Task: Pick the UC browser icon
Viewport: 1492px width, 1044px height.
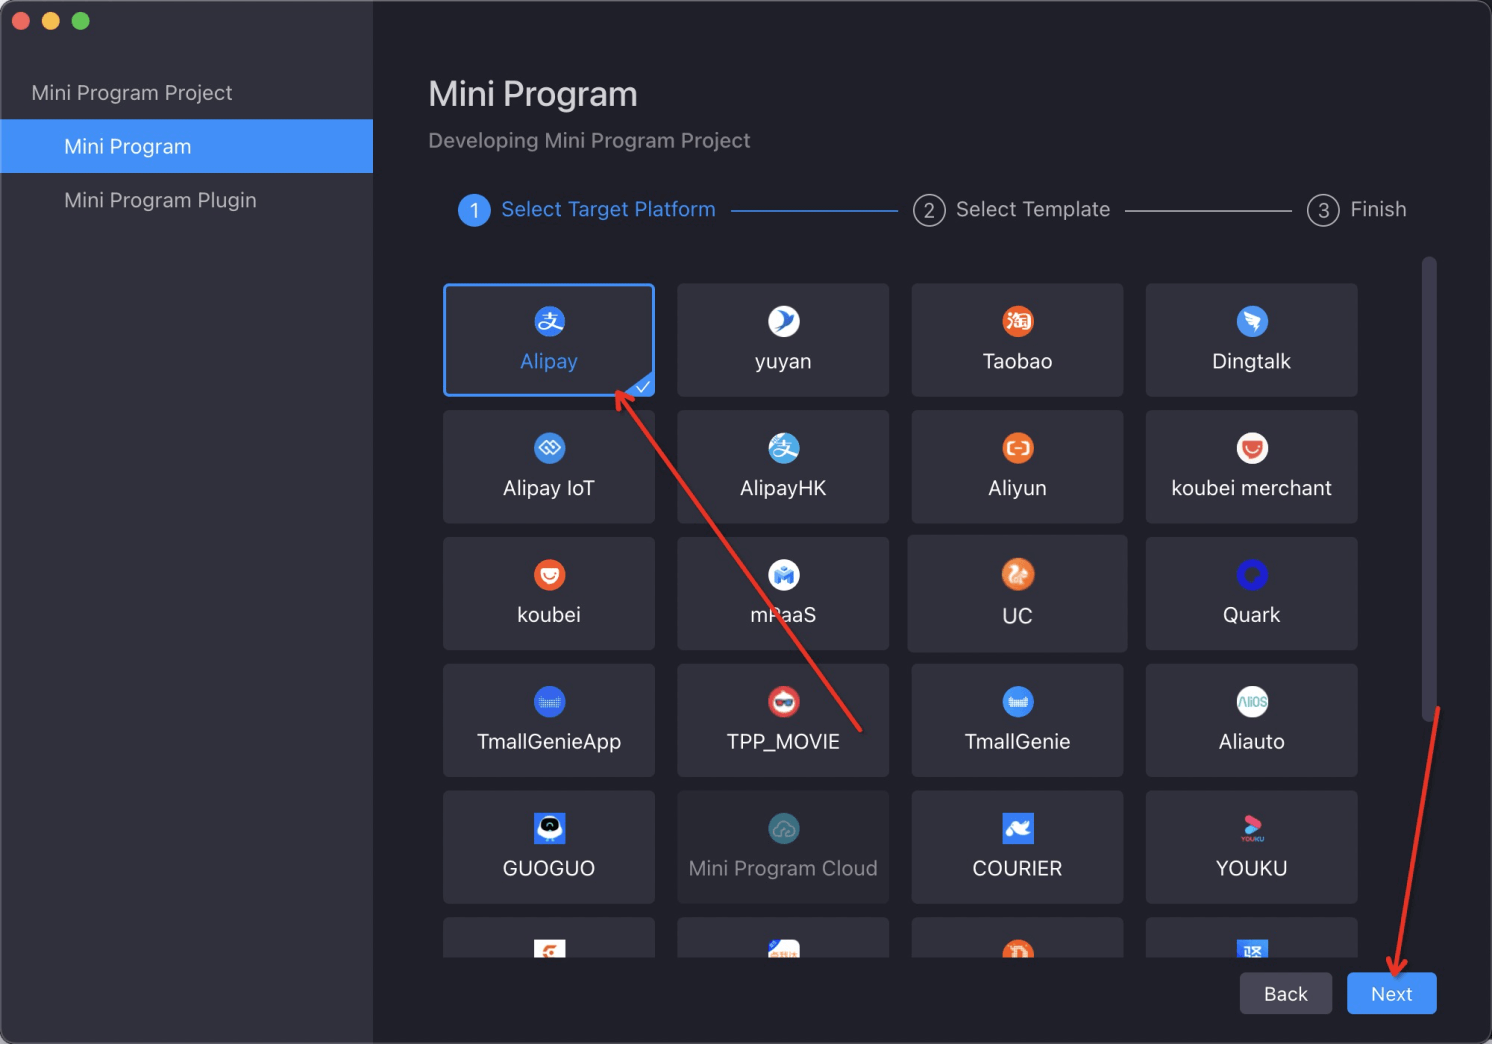Action: point(1017,575)
